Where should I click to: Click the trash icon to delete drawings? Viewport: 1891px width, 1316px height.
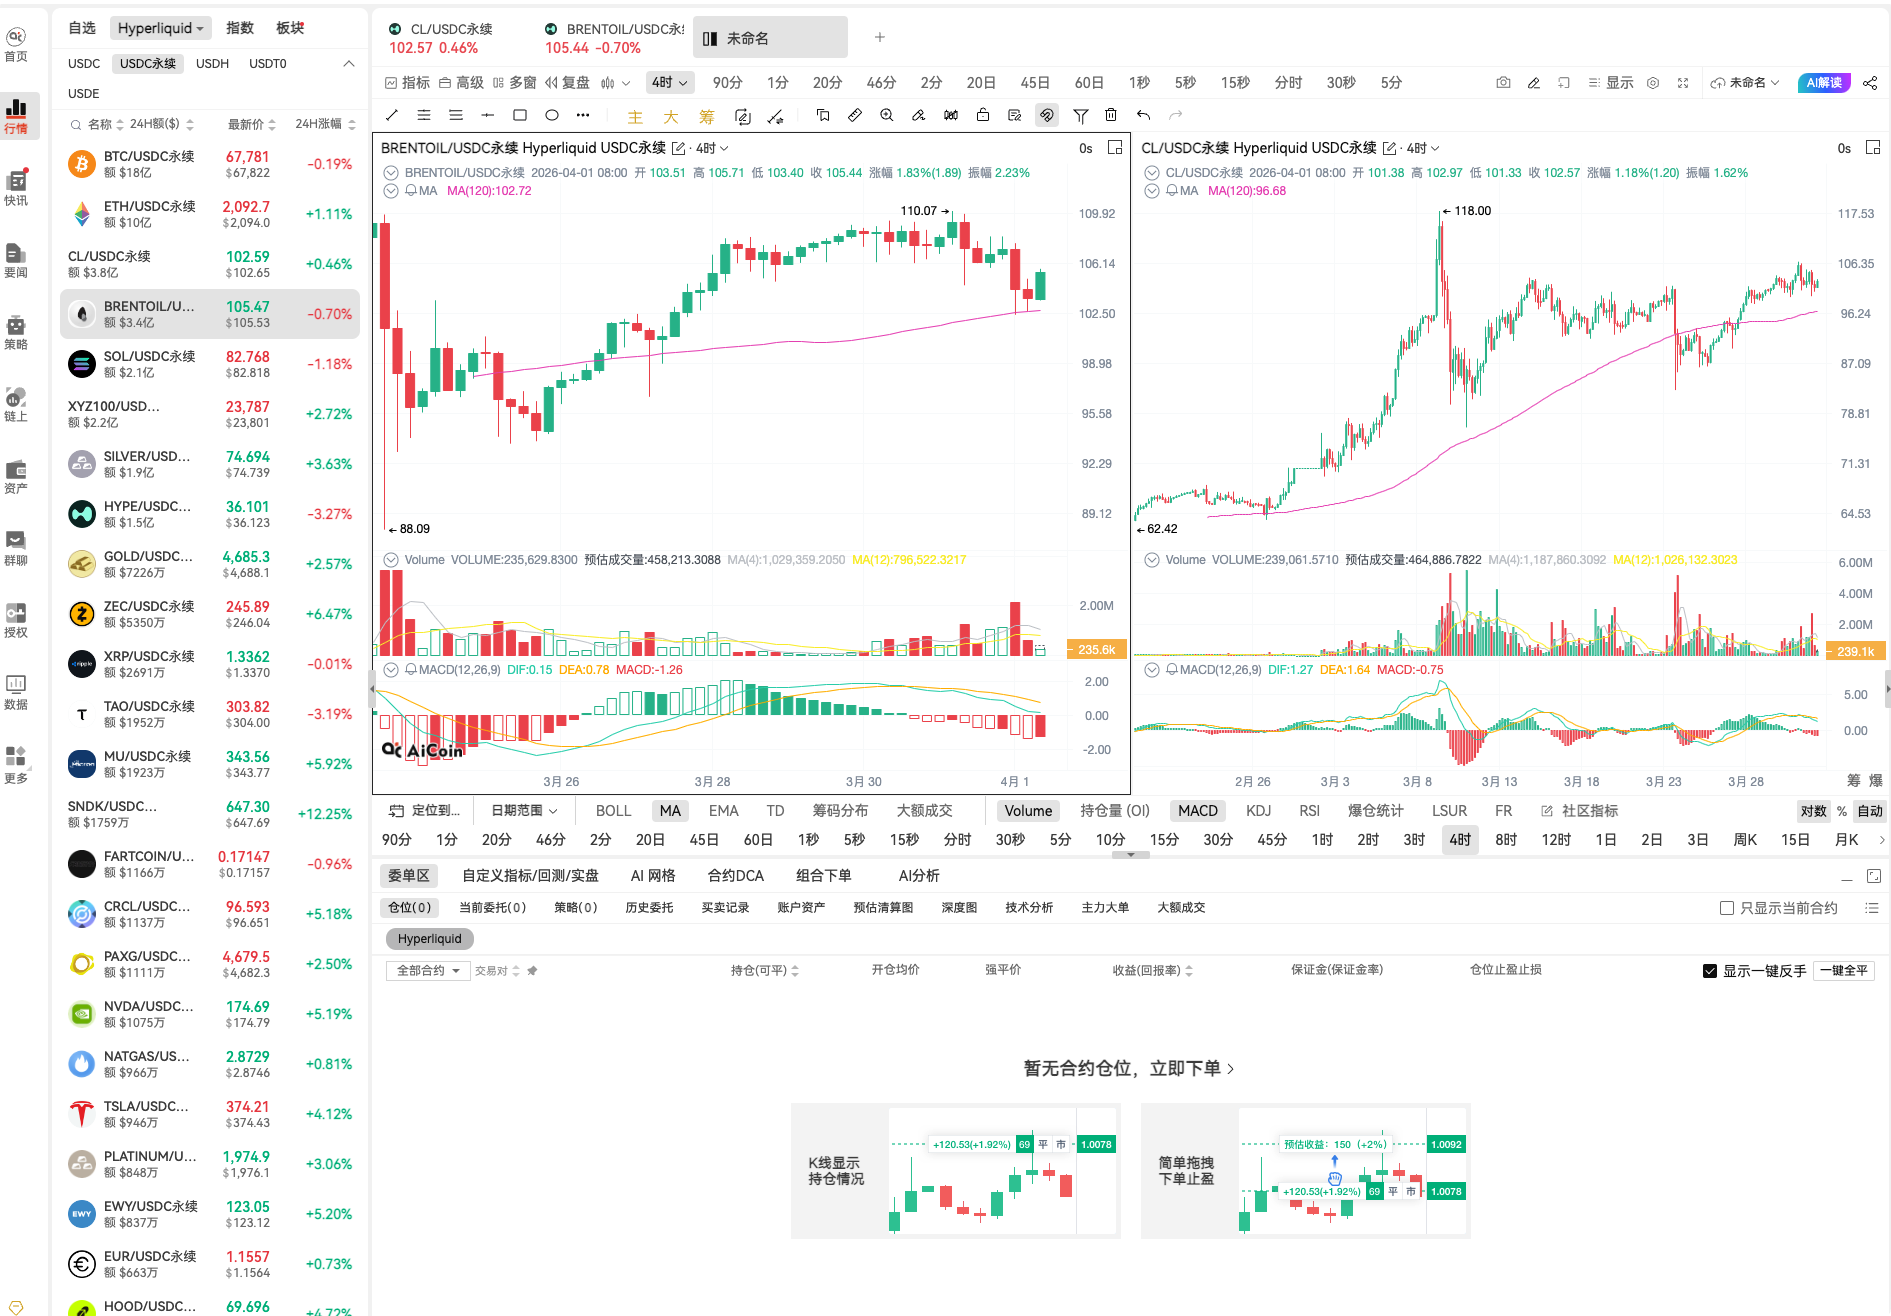[1110, 115]
